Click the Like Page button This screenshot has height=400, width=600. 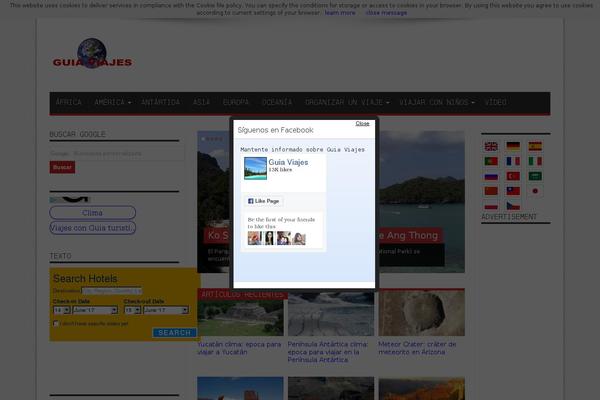click(264, 201)
